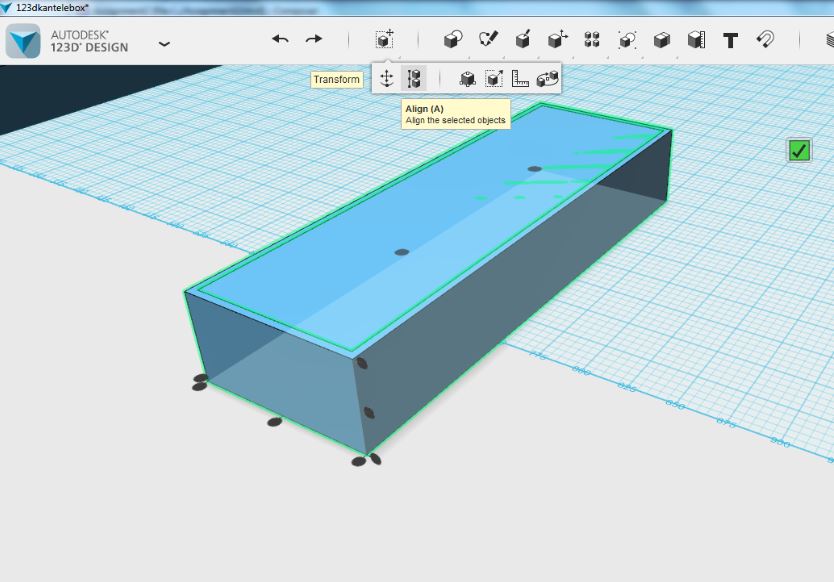Click the align handle at the top face center
The width and height of the screenshot is (834, 582).
402,252
